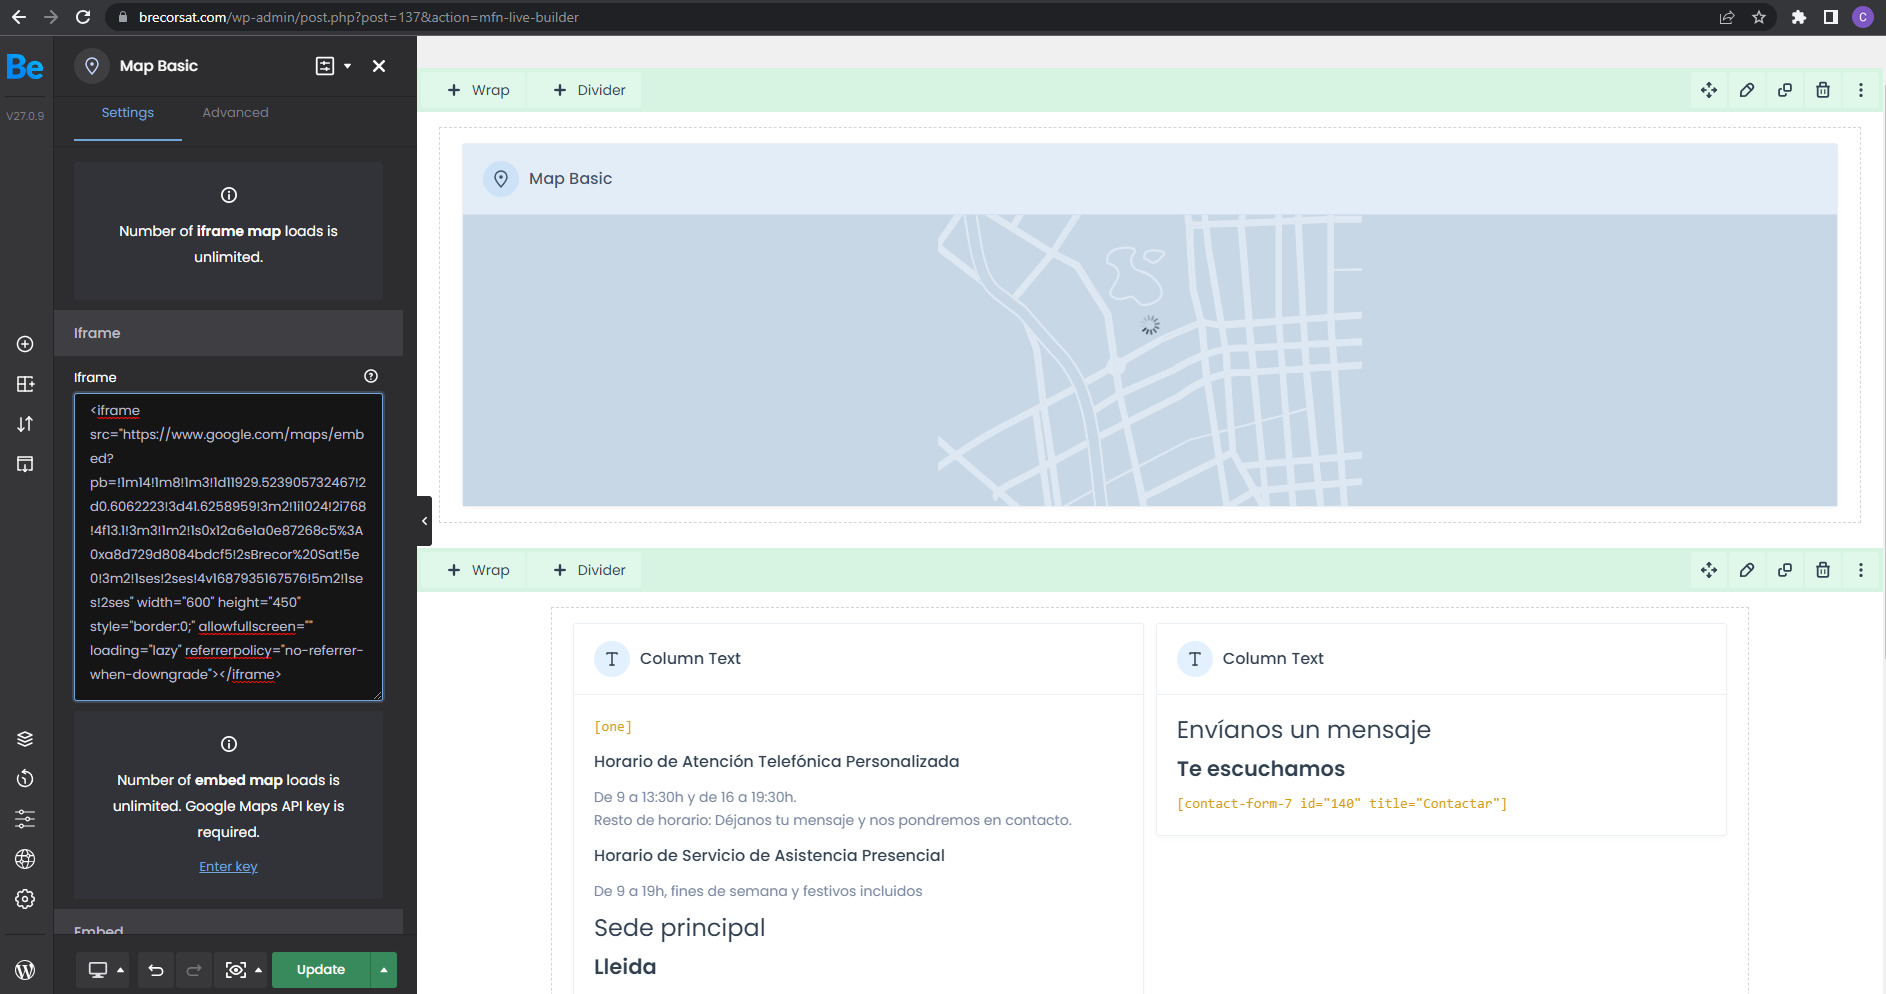Move the first section with move icon
This screenshot has width=1886, height=994.
pyautogui.click(x=1709, y=90)
